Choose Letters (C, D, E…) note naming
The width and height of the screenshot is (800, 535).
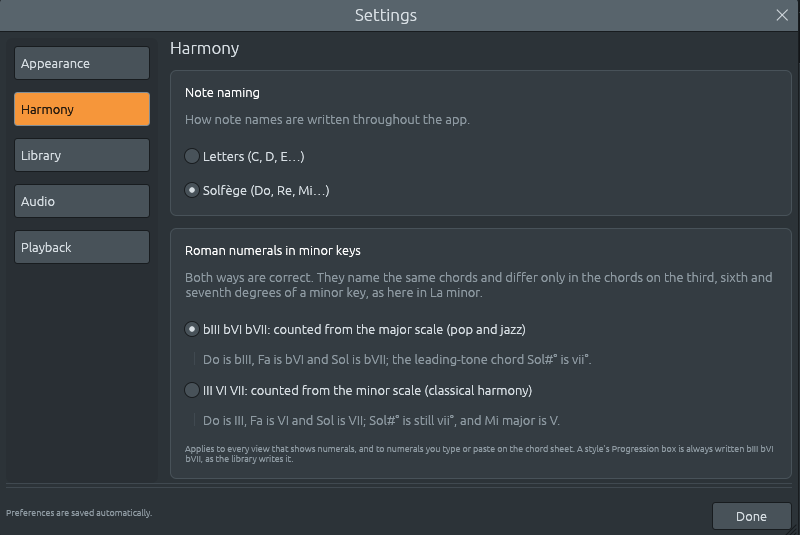[x=244, y=156]
